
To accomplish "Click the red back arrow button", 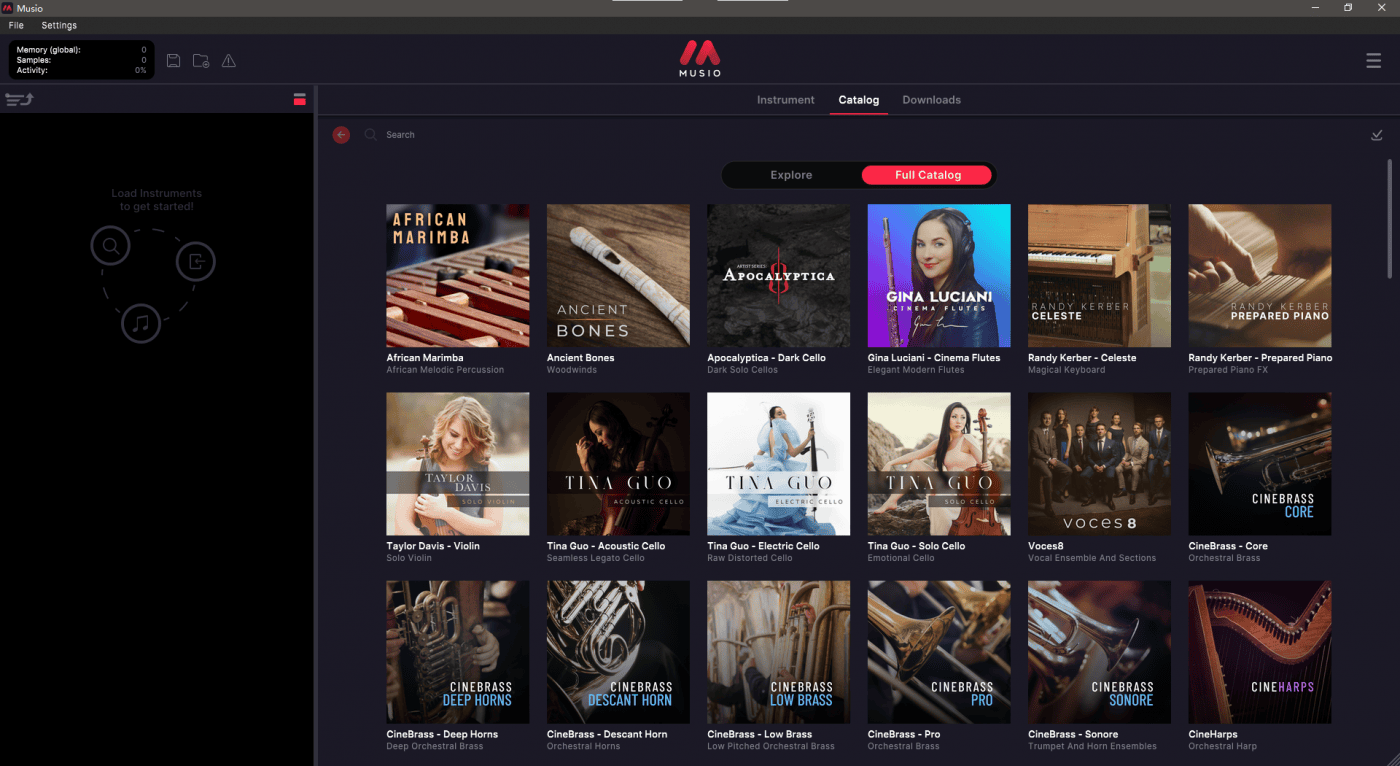I will 341,134.
